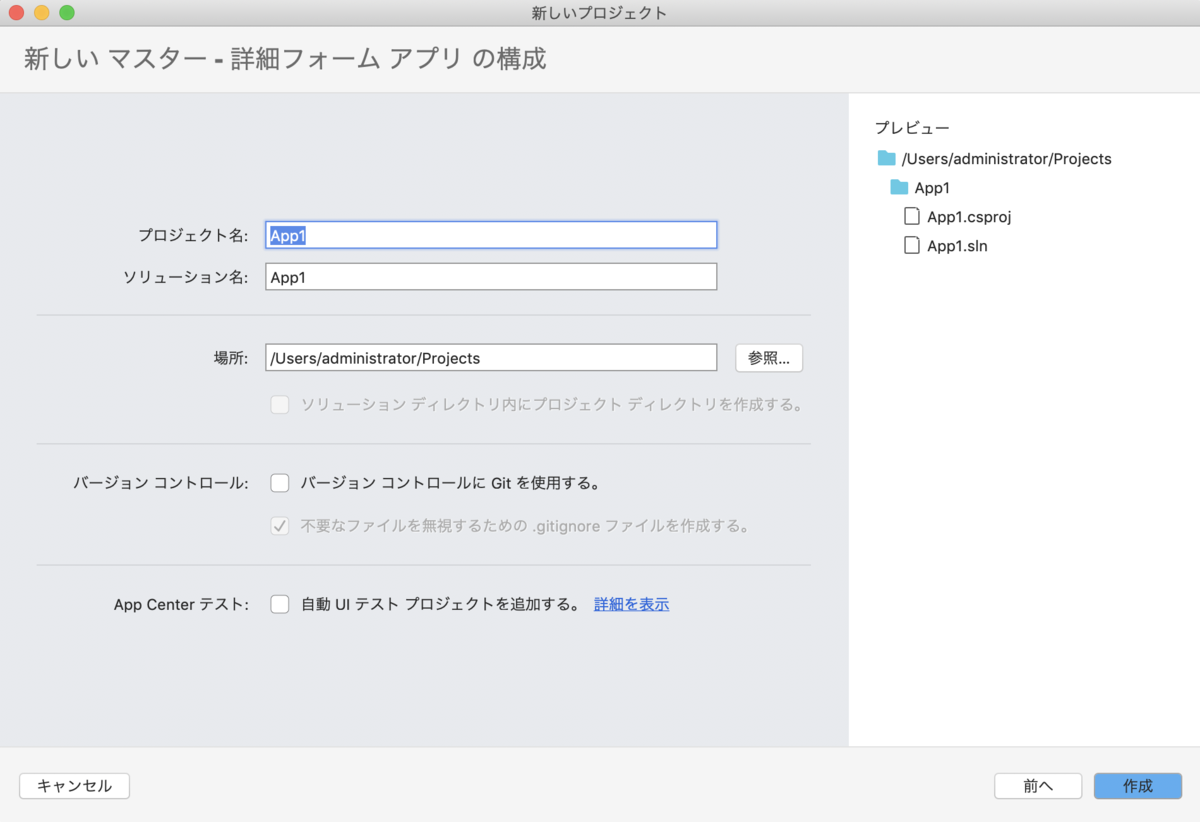Click the ソリューション ディレクトリ内に作成 checkbox
The width and height of the screenshot is (1200, 822).
280,405
